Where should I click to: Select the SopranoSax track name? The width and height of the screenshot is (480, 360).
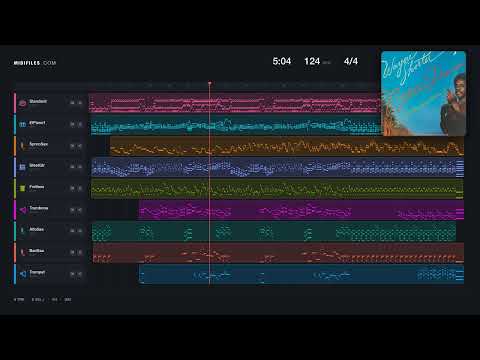pos(39,144)
